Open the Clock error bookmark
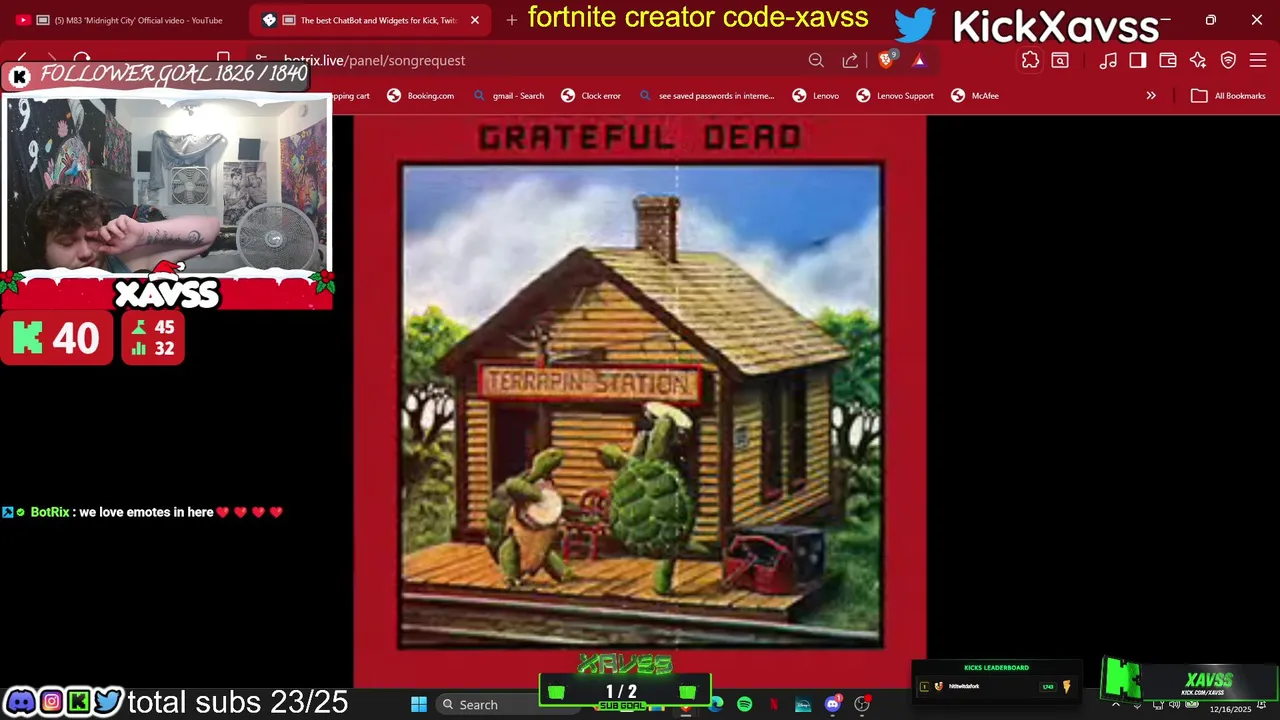This screenshot has width=1280, height=720. coord(591,96)
